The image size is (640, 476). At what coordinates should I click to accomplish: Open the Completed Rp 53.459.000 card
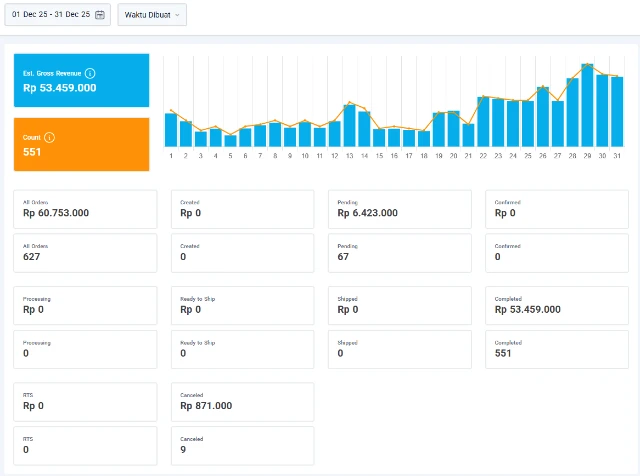coord(555,305)
